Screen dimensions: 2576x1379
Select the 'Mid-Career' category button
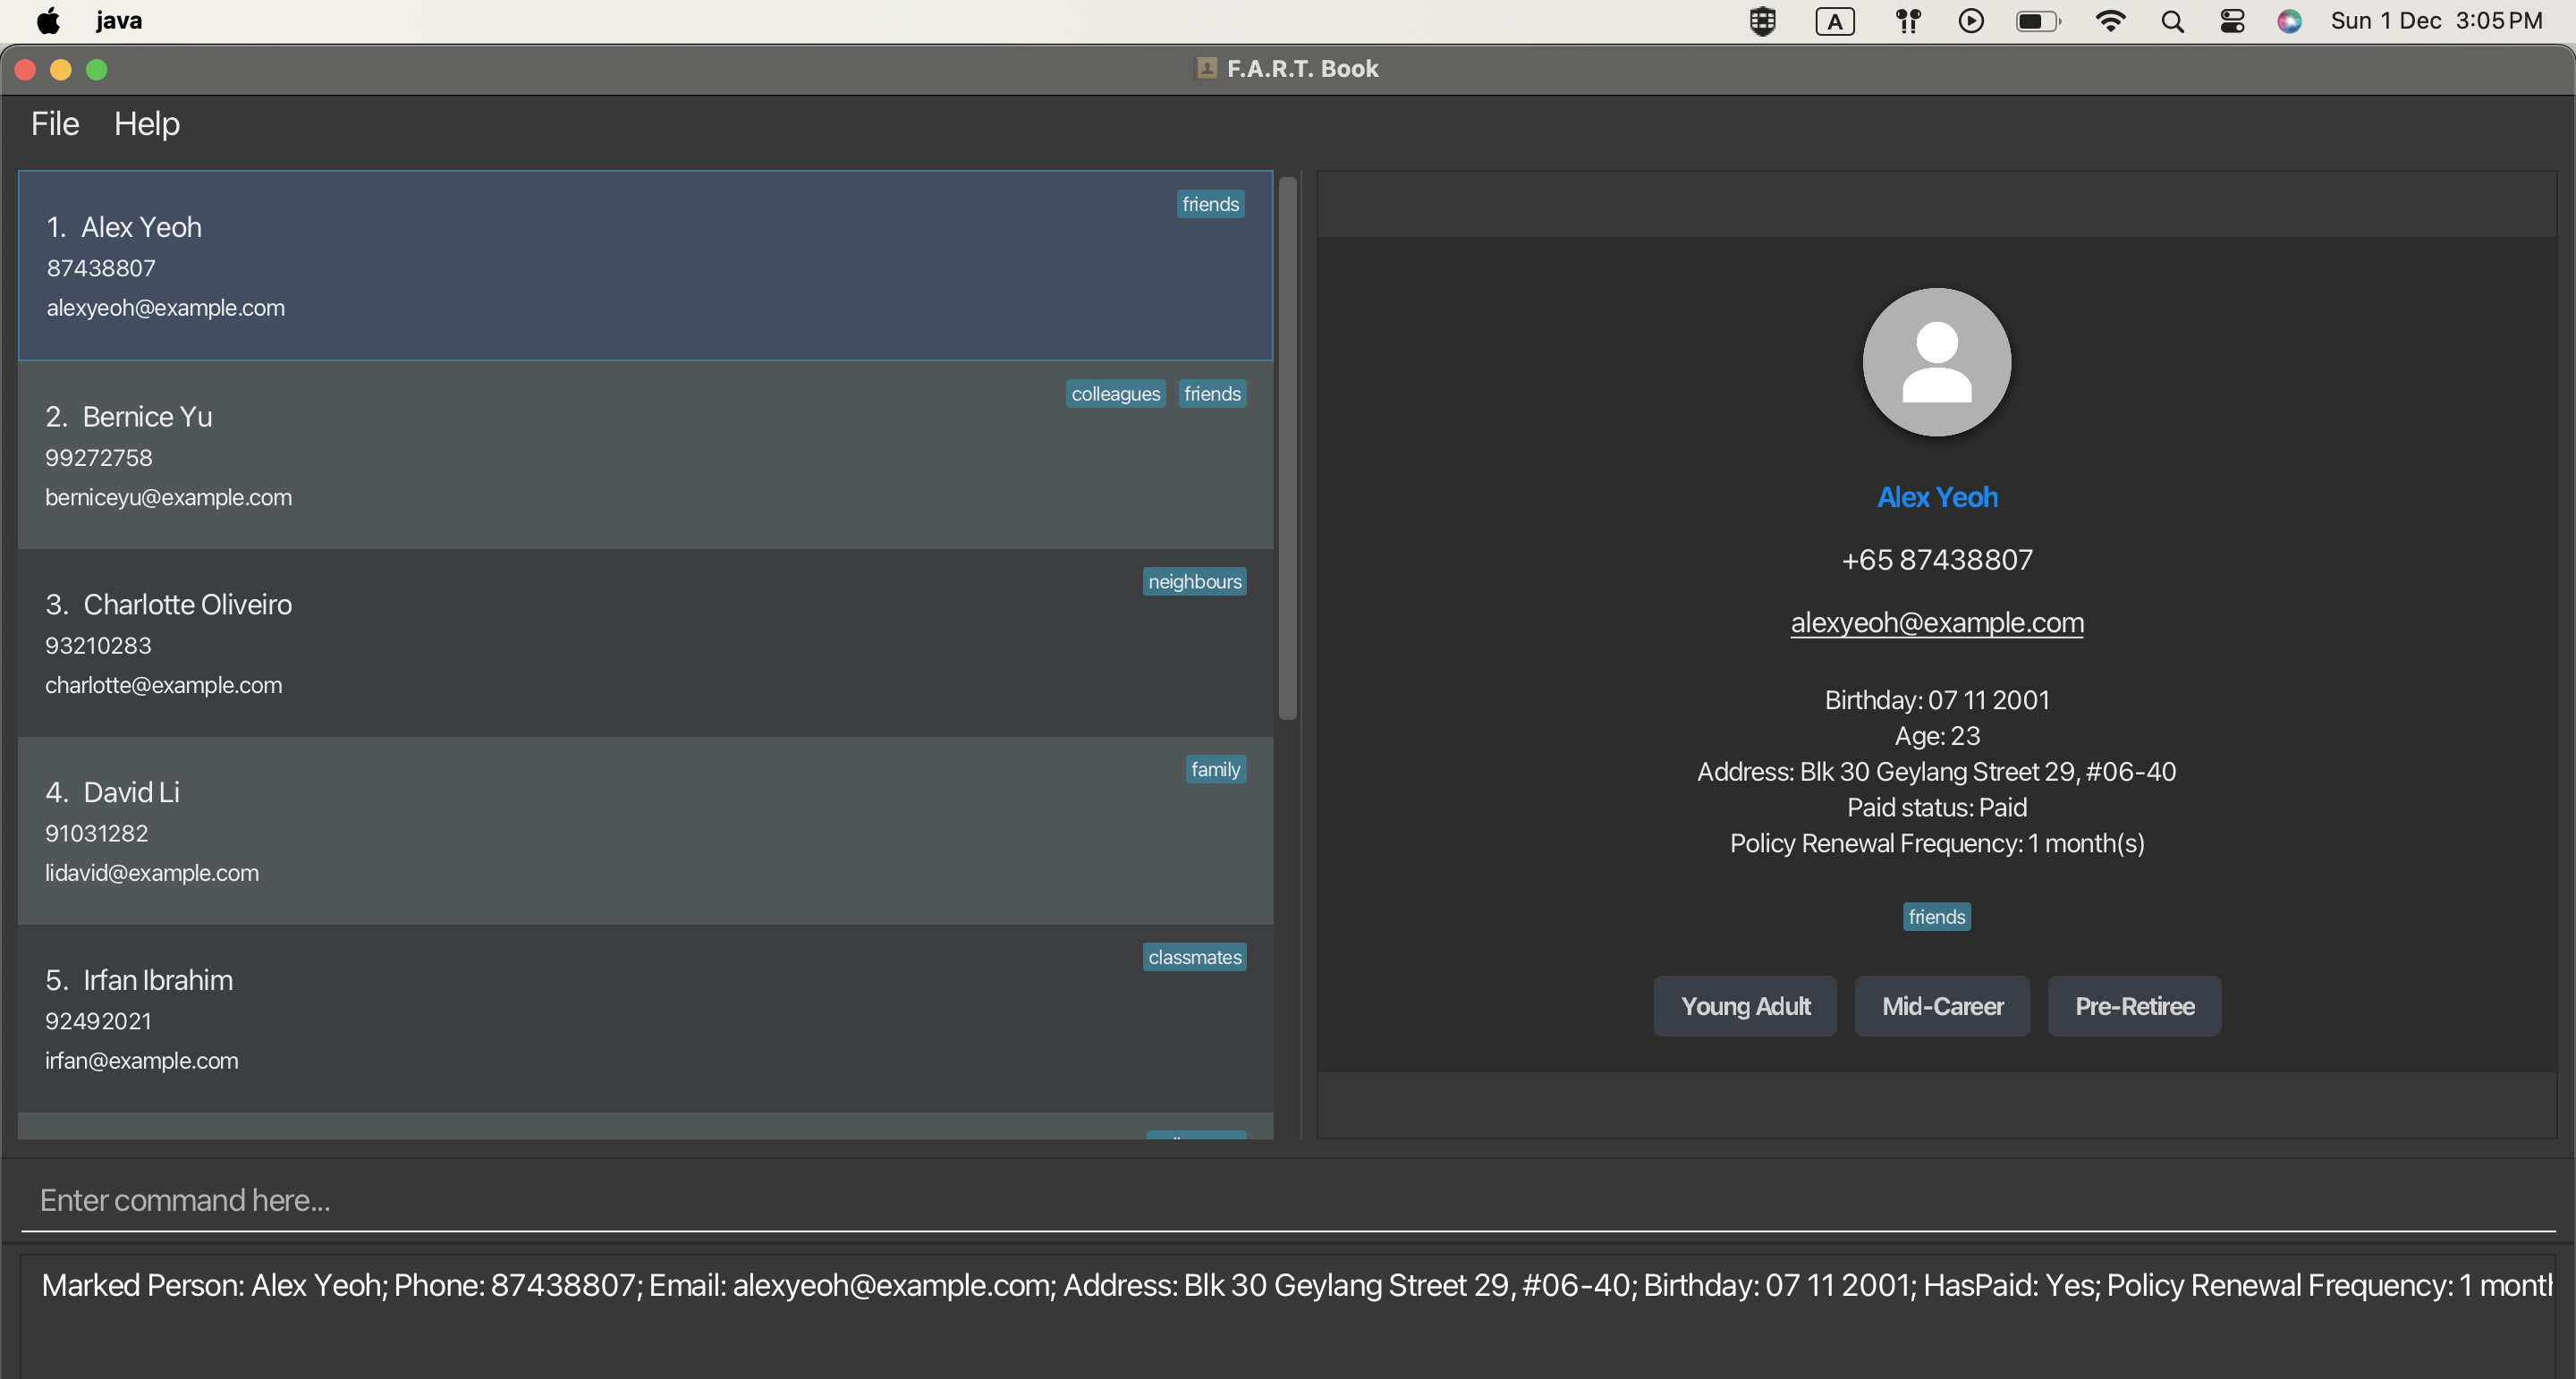pos(1941,1004)
